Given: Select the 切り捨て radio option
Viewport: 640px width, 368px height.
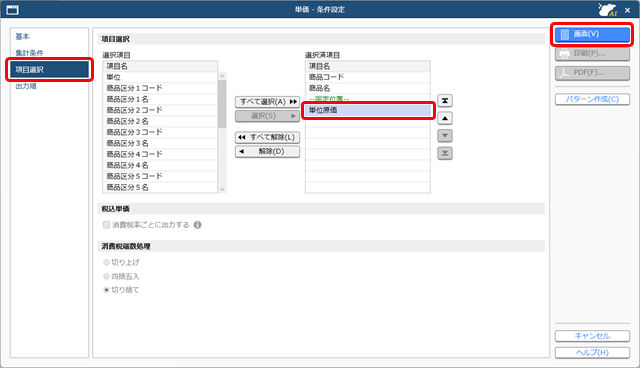Looking at the screenshot, I should pos(107,290).
